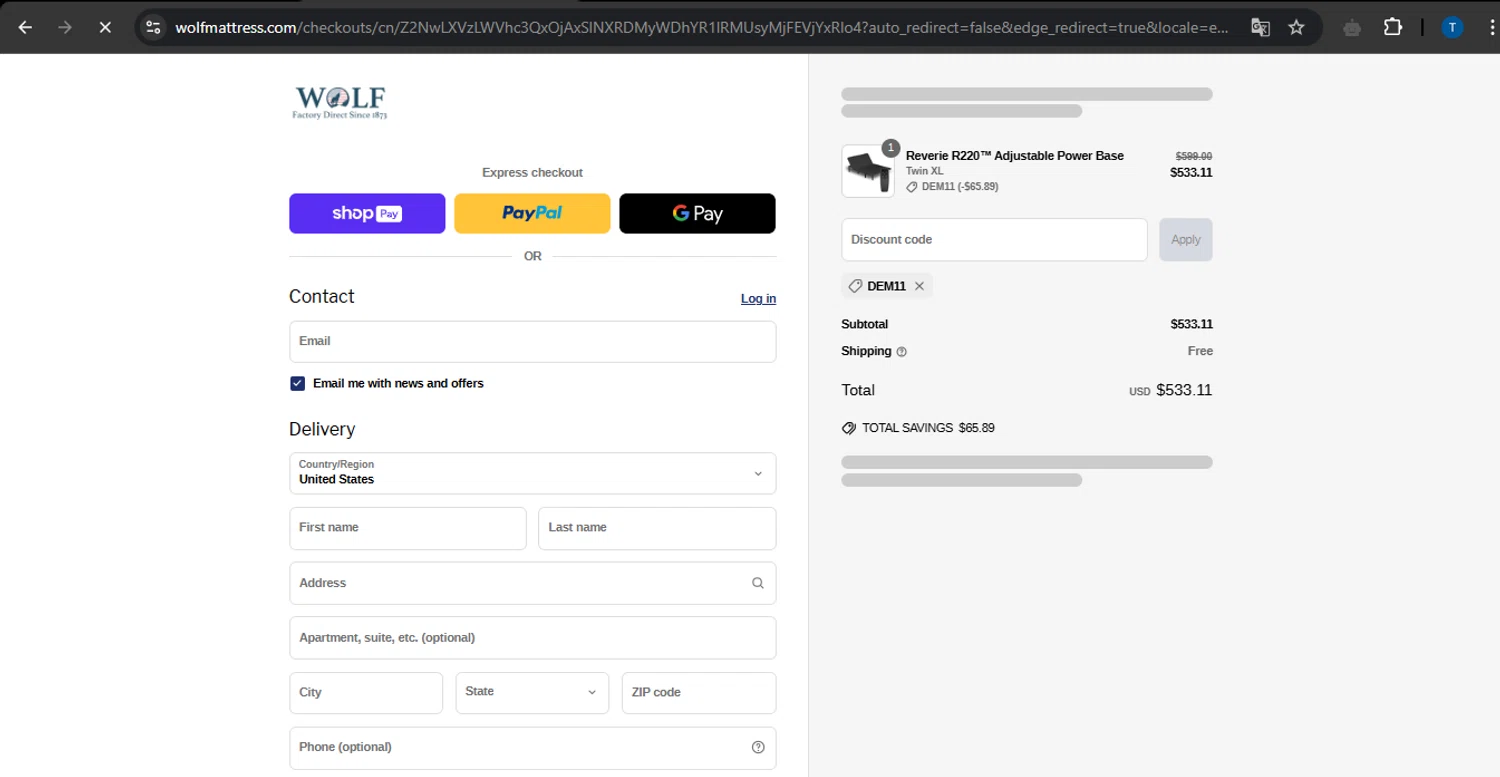Click the browser URL address bar
Screen dimensions: 1500x777
pyautogui.click(x=700, y=27)
